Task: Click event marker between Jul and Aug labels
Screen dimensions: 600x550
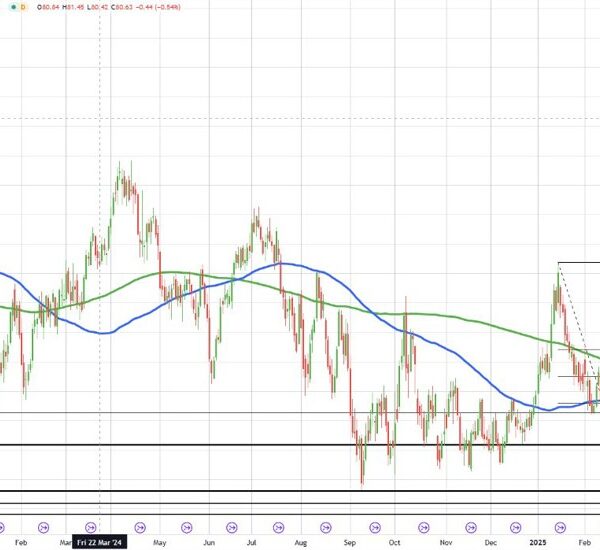Action: point(280,523)
